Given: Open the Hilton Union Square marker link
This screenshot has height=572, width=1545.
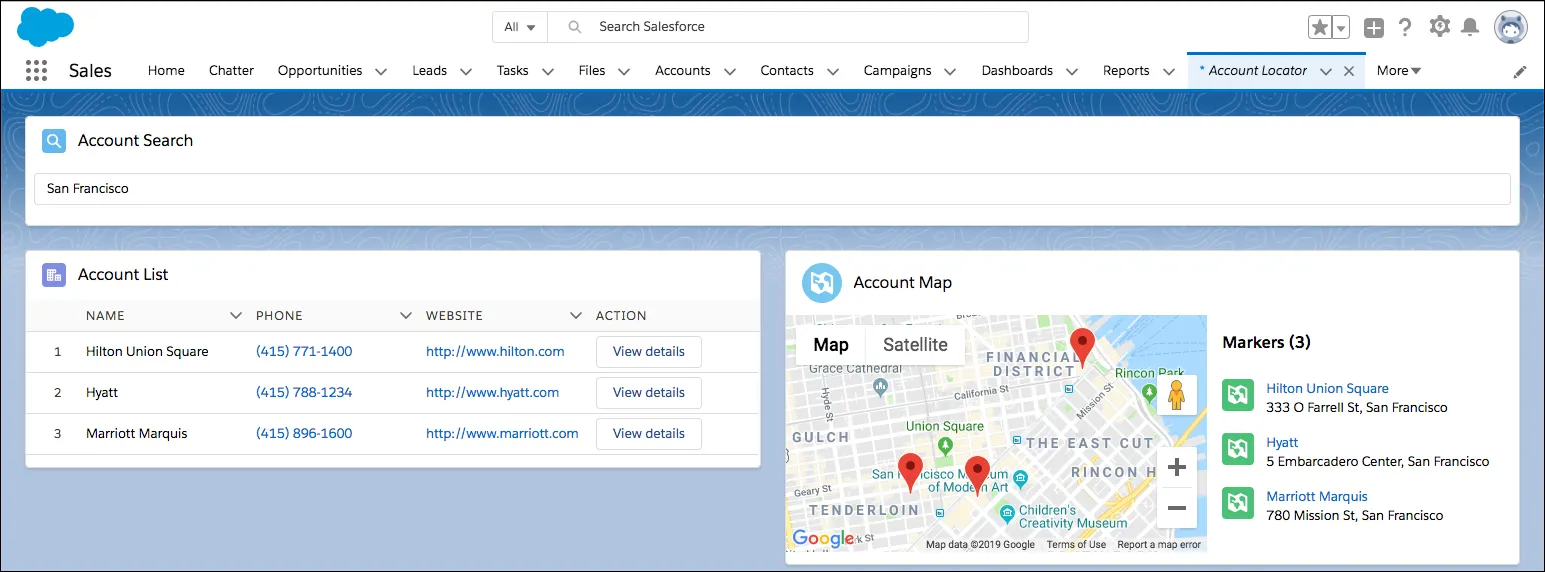Looking at the screenshot, I should [1327, 388].
